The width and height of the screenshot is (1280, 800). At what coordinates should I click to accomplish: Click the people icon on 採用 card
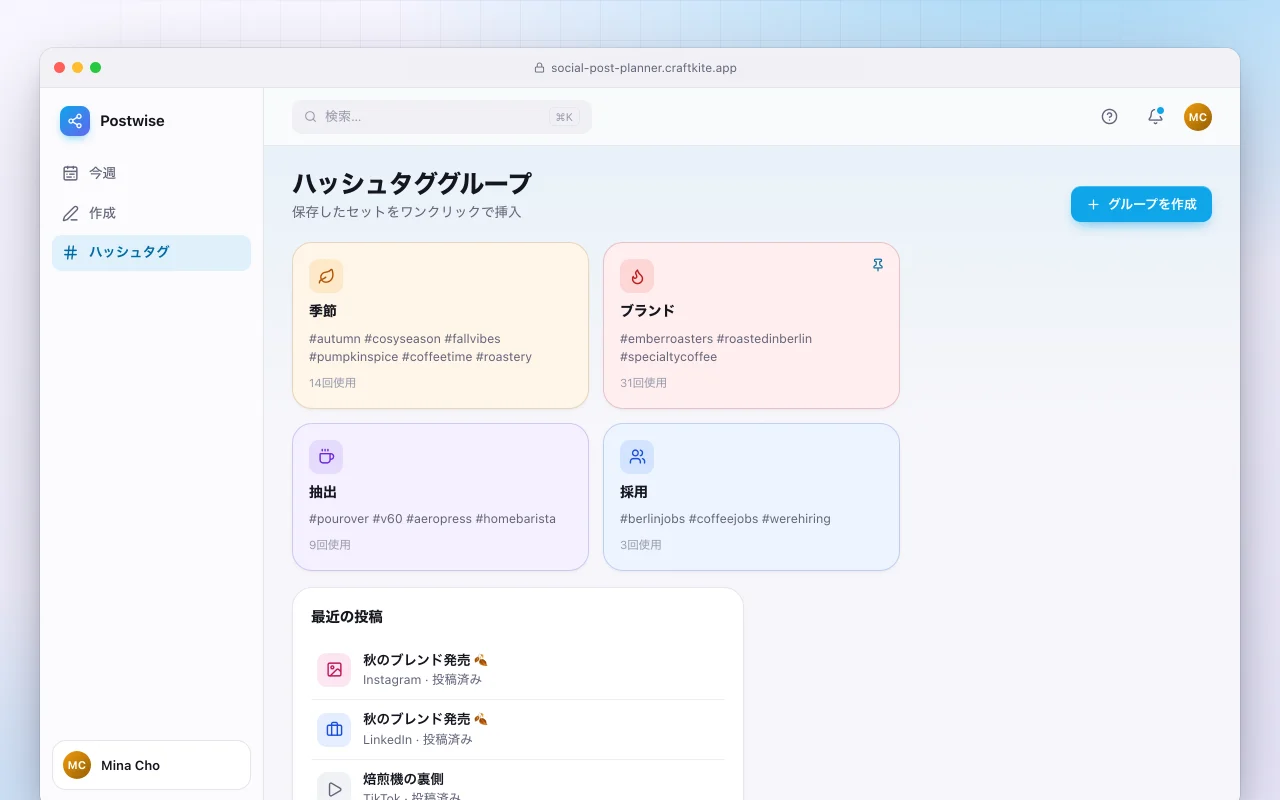pyautogui.click(x=637, y=457)
